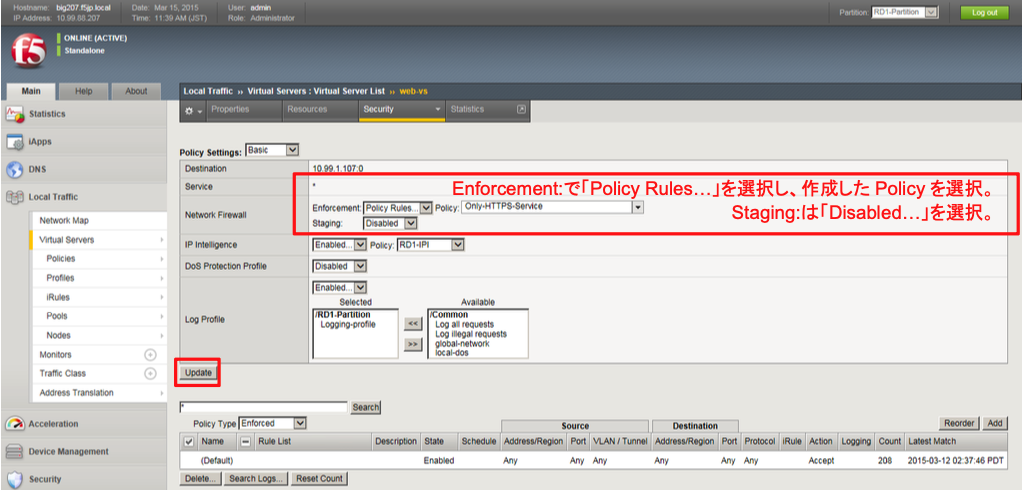Switch to the Main tab

tap(31, 91)
